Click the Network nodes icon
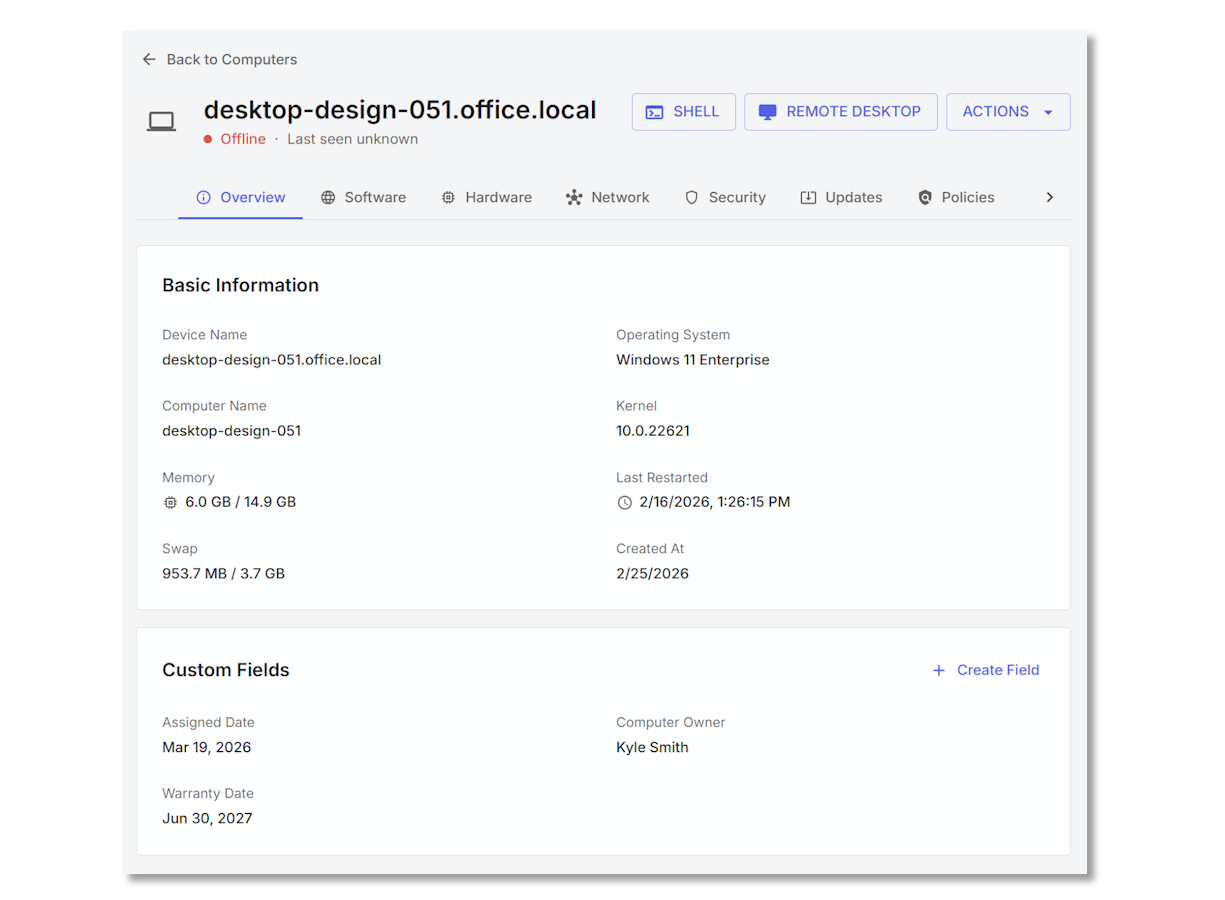Viewport: 1225px width, 900px height. click(574, 198)
